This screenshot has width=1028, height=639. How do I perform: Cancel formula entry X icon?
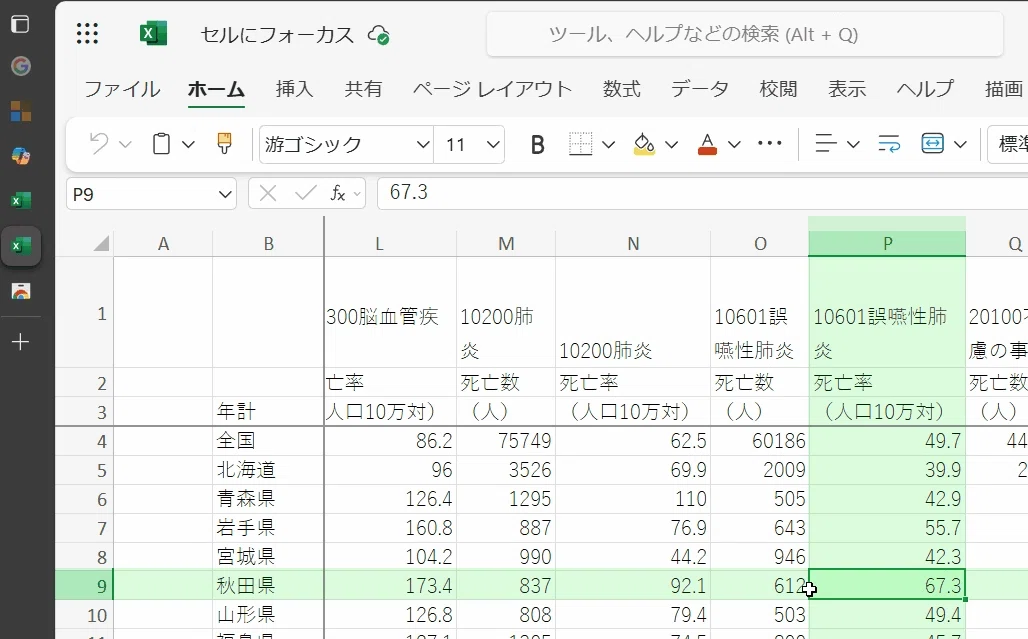267,193
